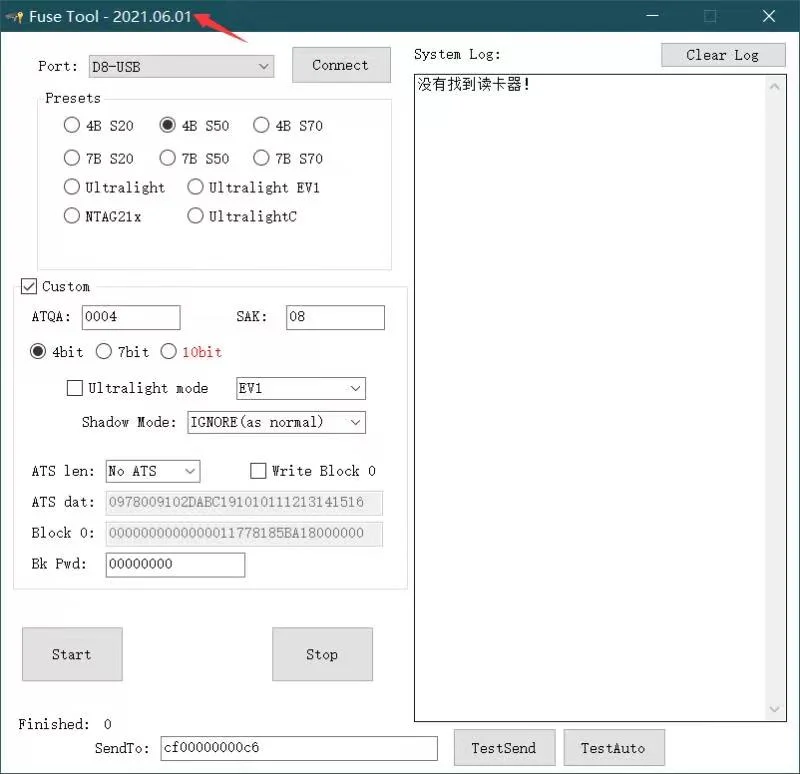Open the Port dropdown showing D8-USB
Image resolution: width=800 pixels, height=774 pixels.
pos(181,66)
